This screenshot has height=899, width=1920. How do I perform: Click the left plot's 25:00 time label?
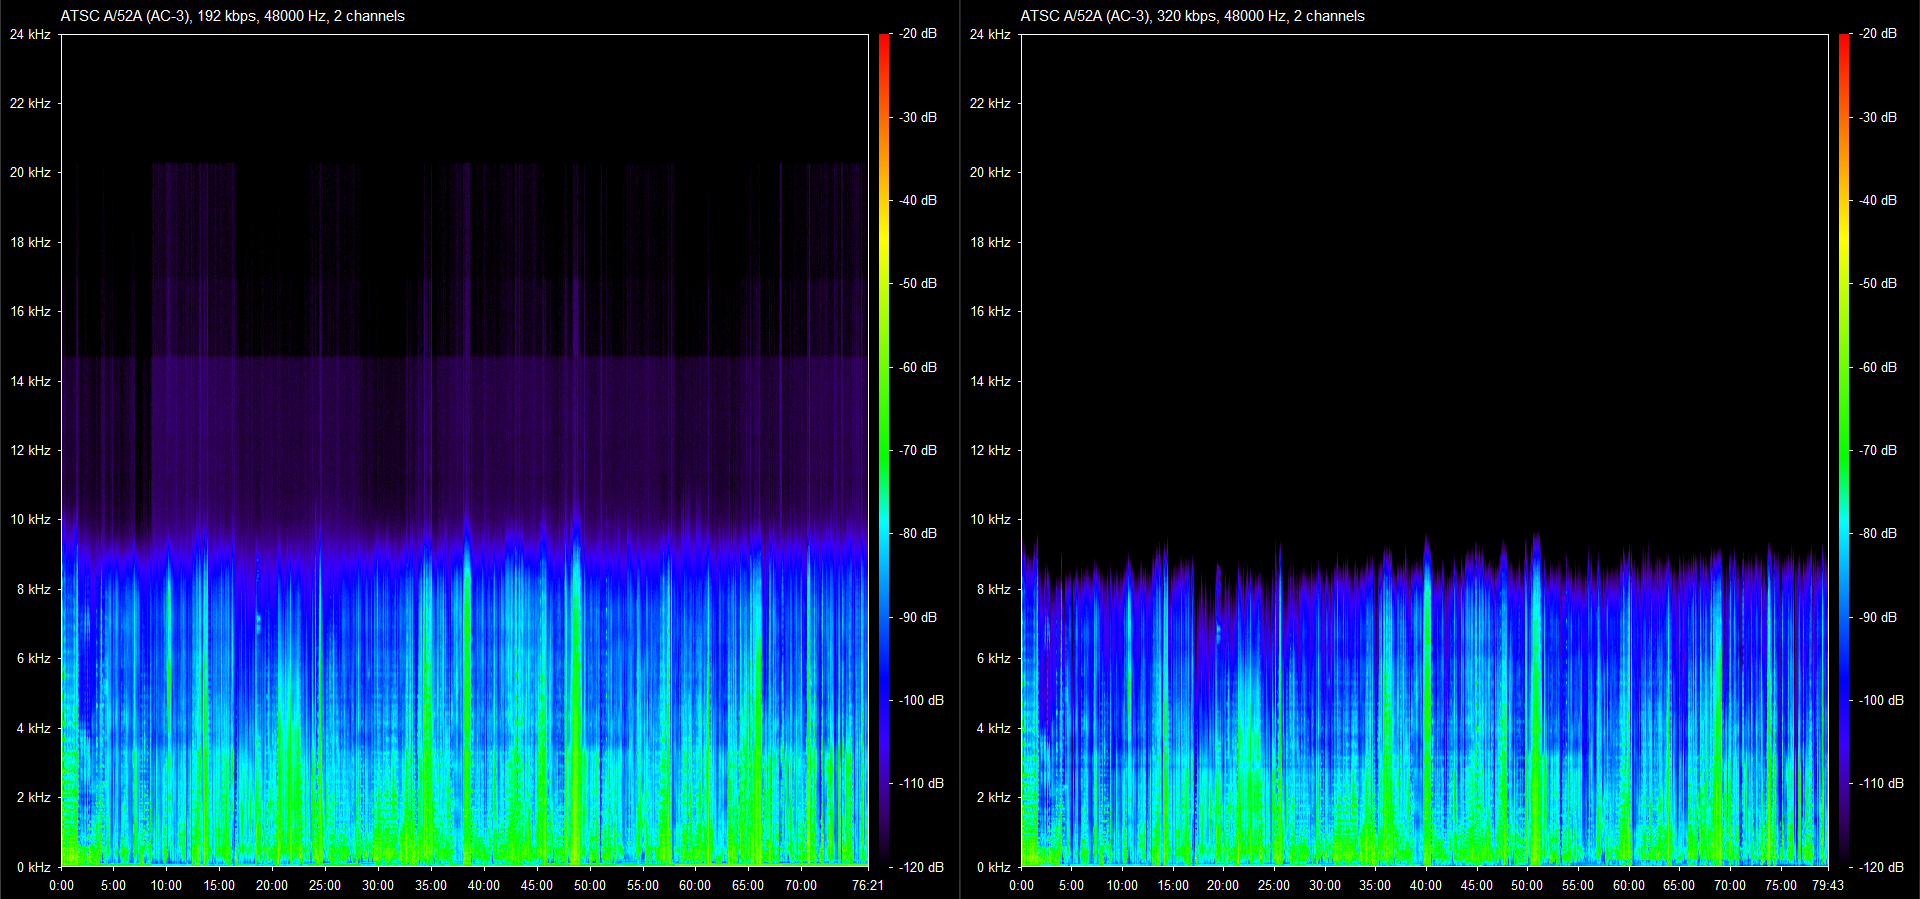pyautogui.click(x=325, y=885)
